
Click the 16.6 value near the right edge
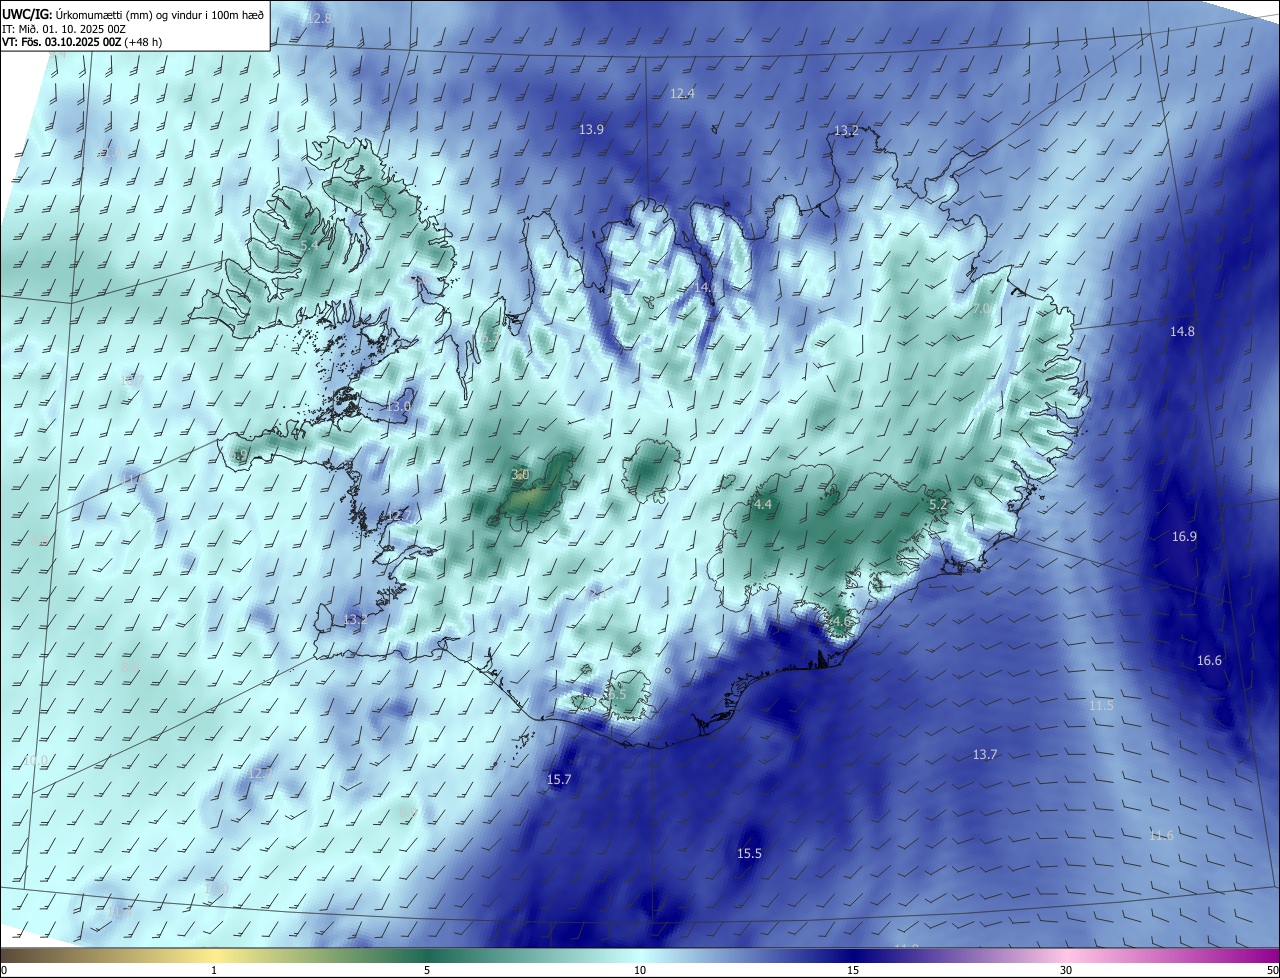tap(1210, 661)
